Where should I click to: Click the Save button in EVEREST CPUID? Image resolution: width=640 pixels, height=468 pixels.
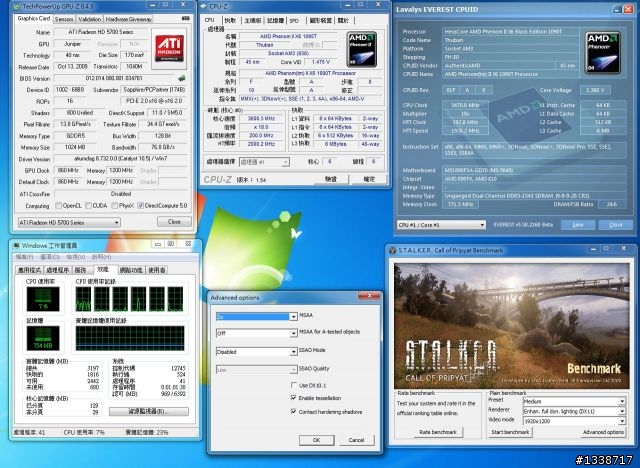point(578,225)
